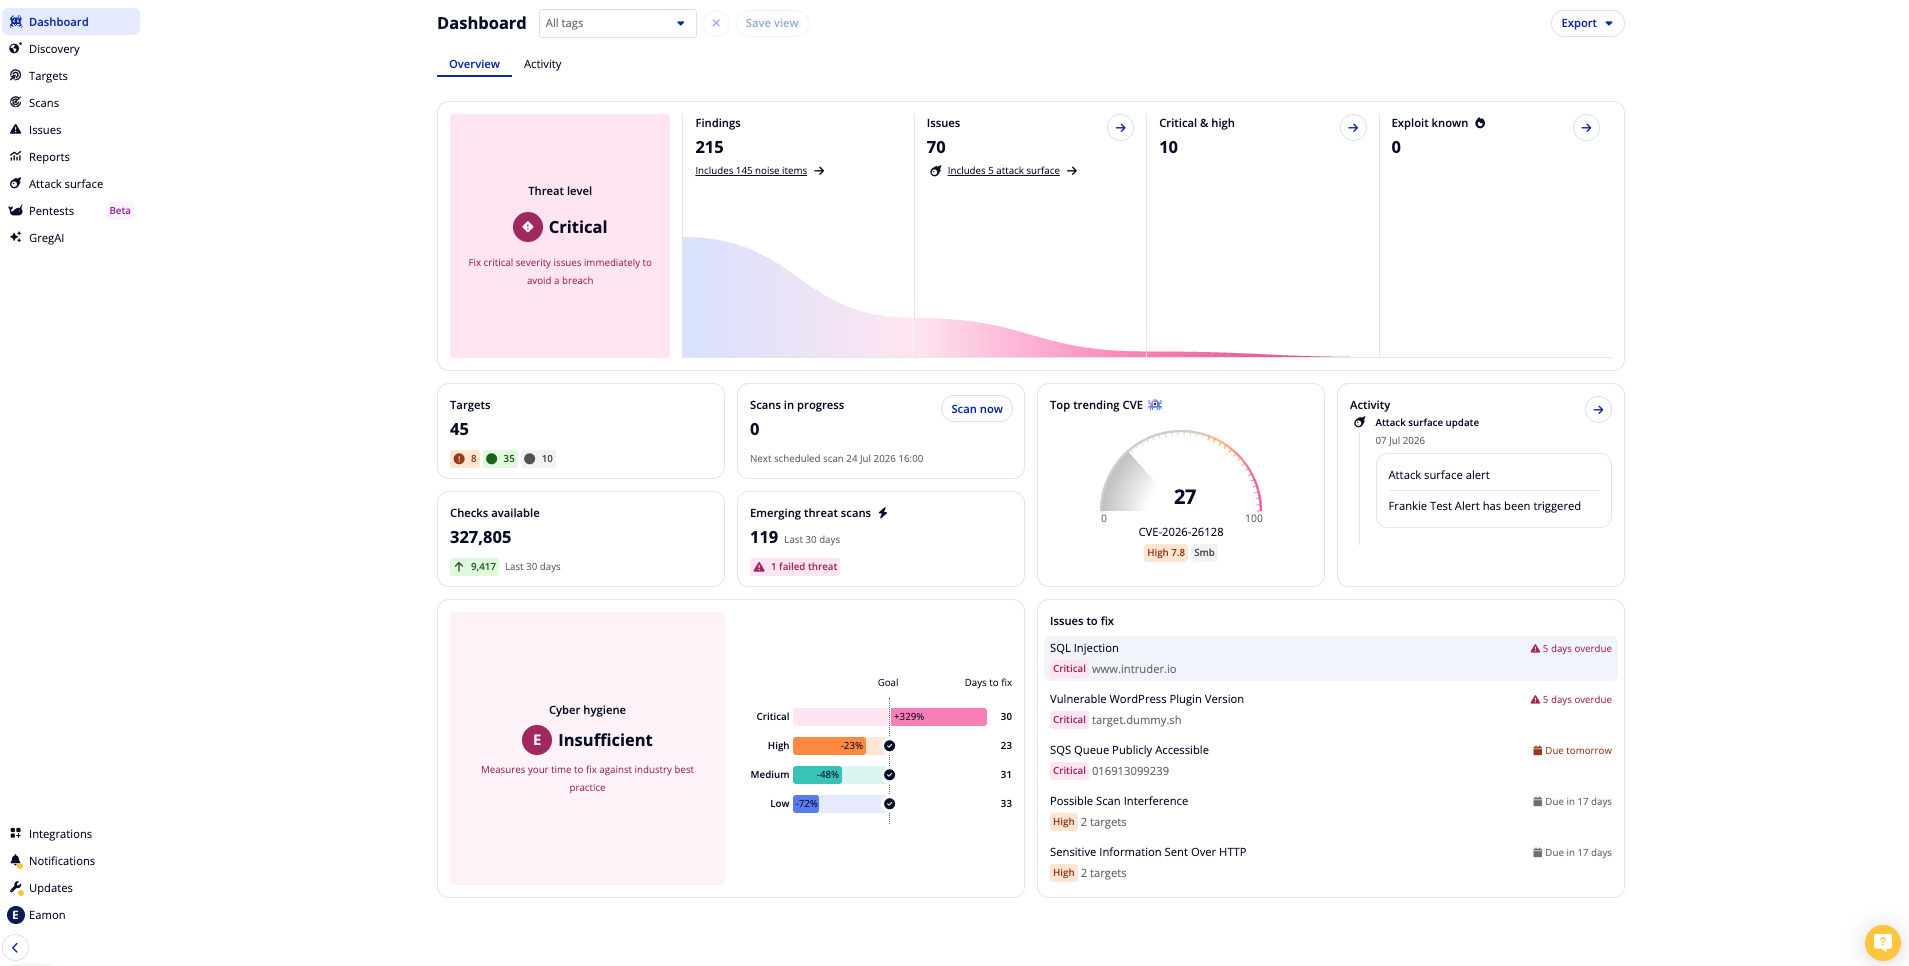Collapse the sidebar with the chevron button
This screenshot has height=966, width=1909.
16,948
